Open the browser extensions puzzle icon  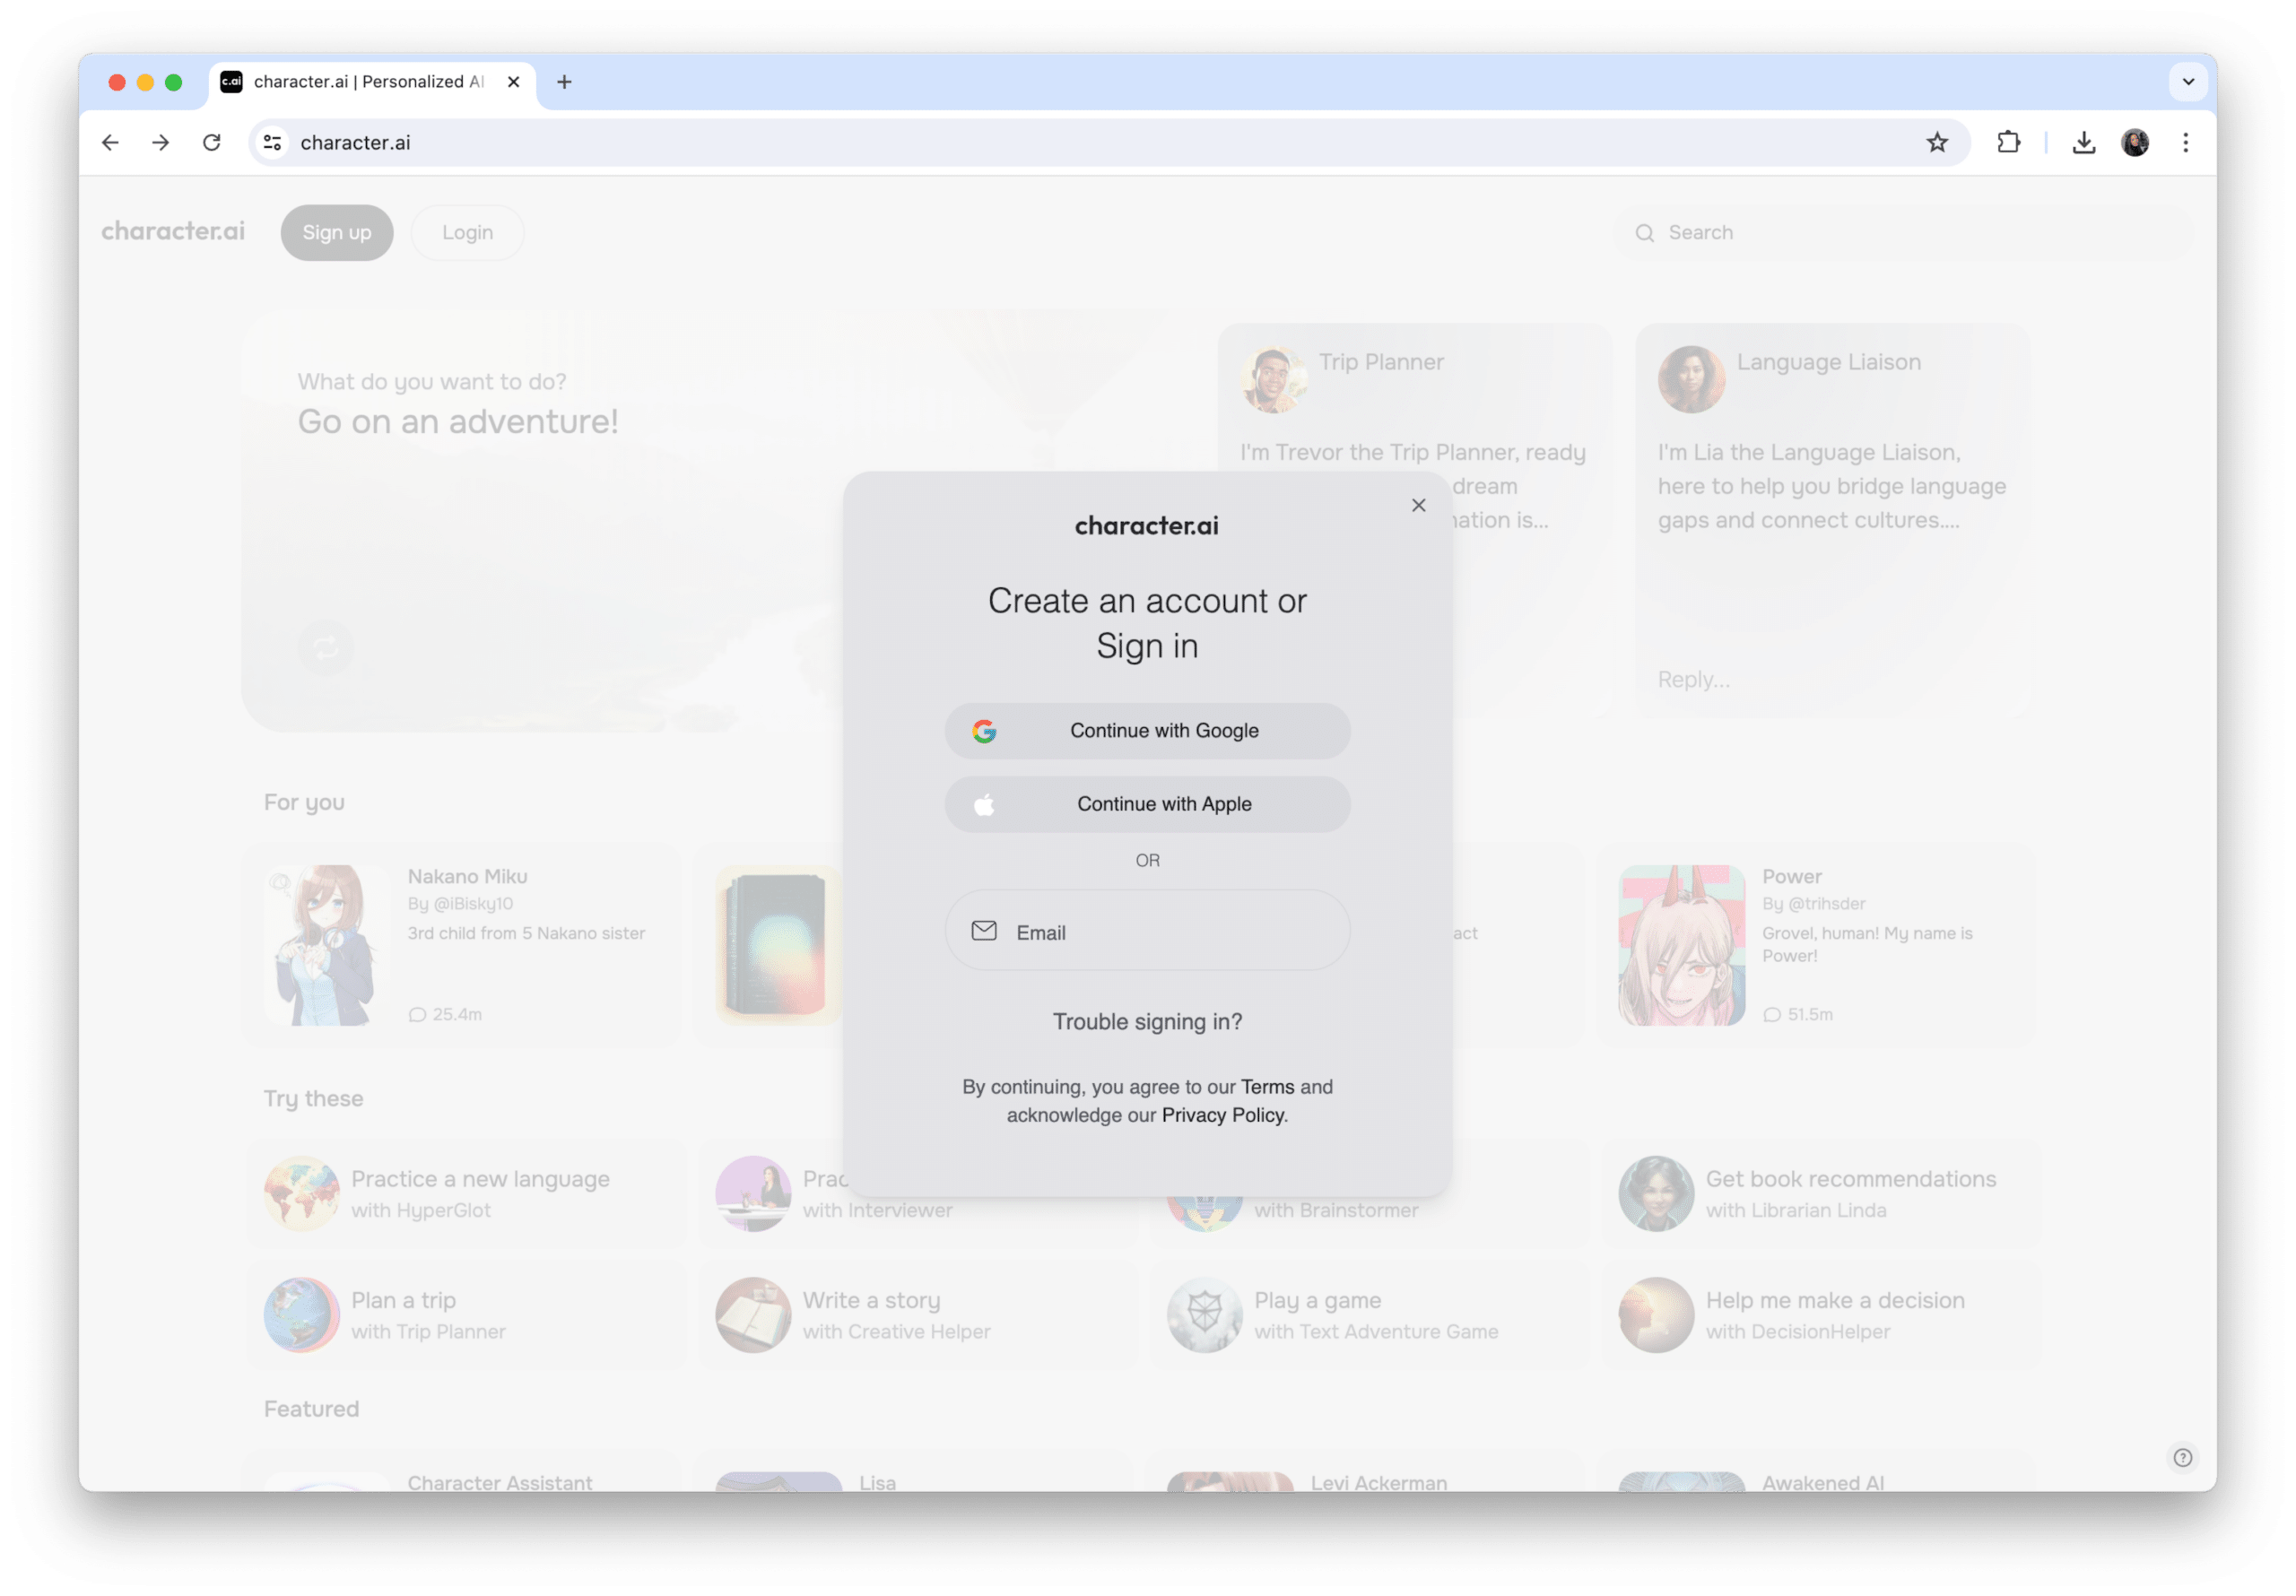click(2008, 142)
